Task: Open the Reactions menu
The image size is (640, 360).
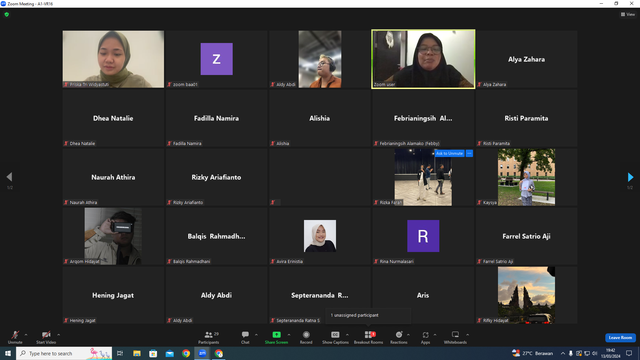Action: 399,337
